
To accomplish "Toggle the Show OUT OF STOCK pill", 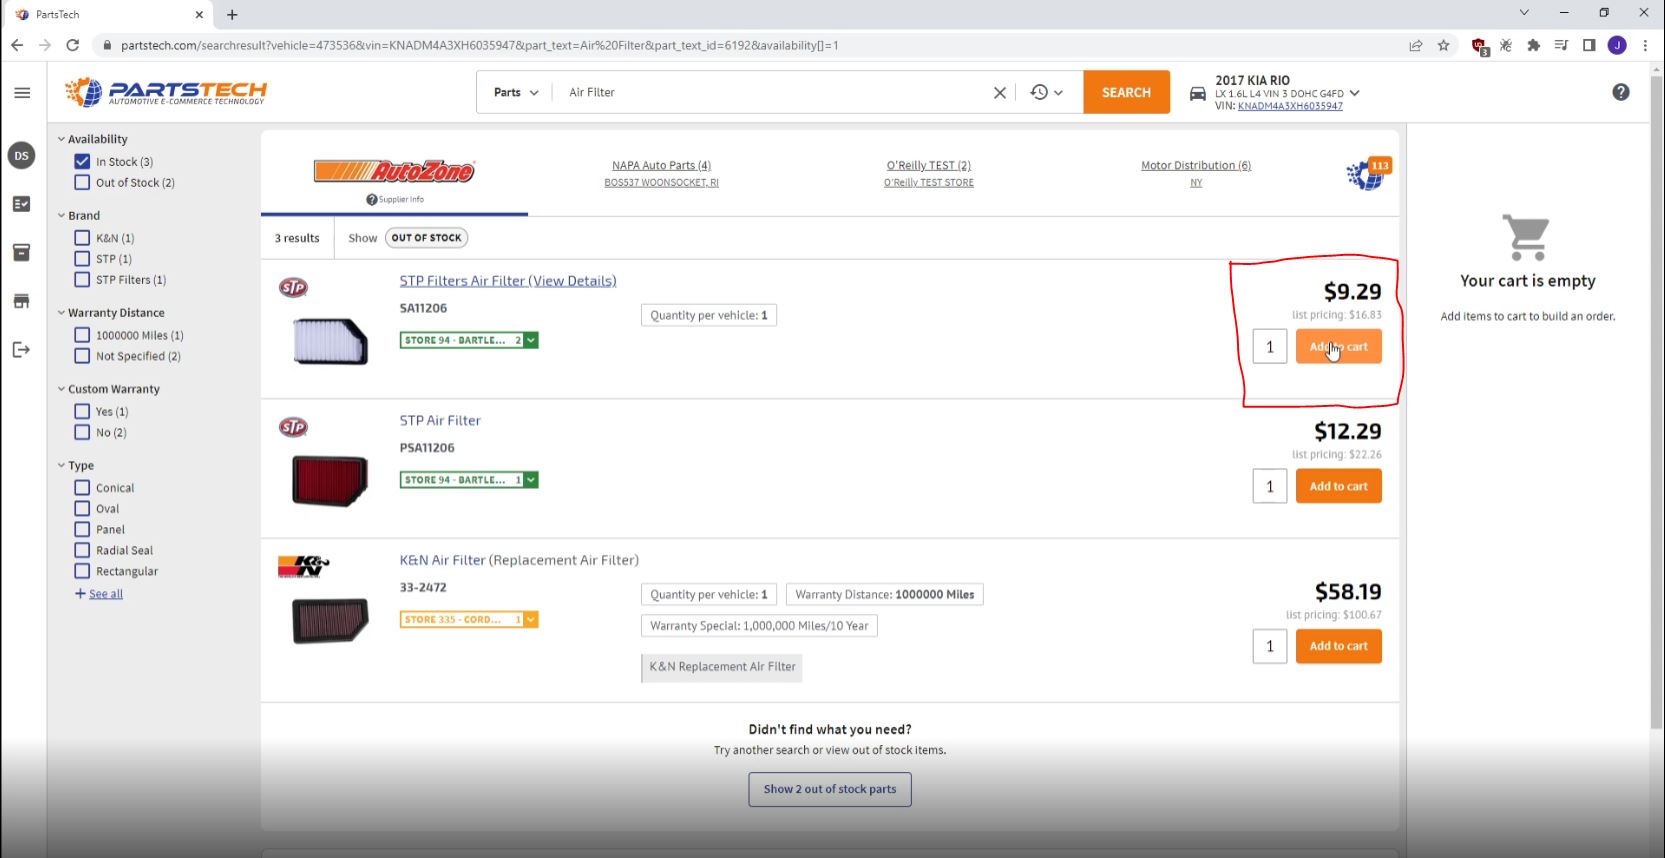I will tap(426, 238).
